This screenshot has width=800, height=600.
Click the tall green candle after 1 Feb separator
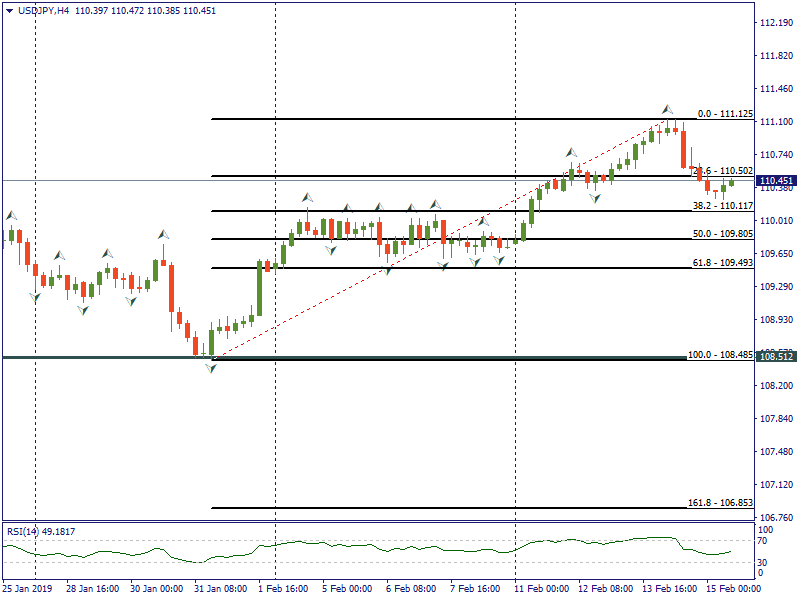[x=259, y=290]
